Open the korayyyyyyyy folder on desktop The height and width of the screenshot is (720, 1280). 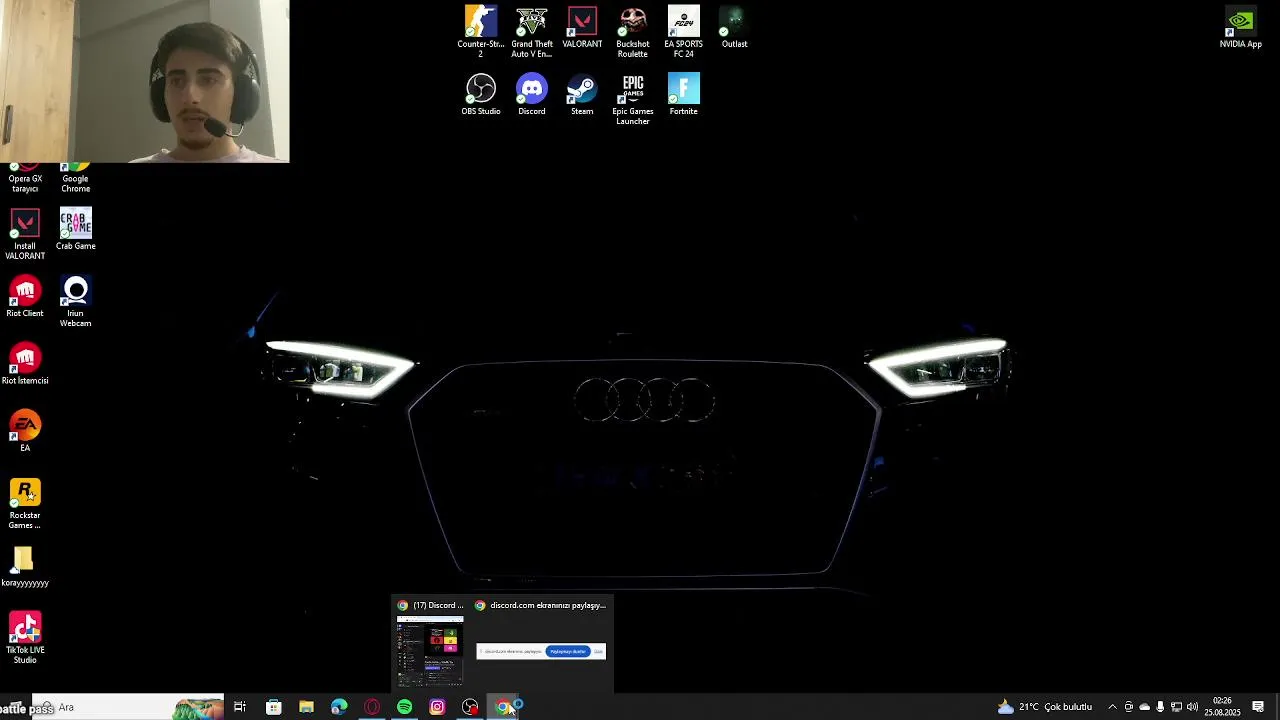[25, 566]
